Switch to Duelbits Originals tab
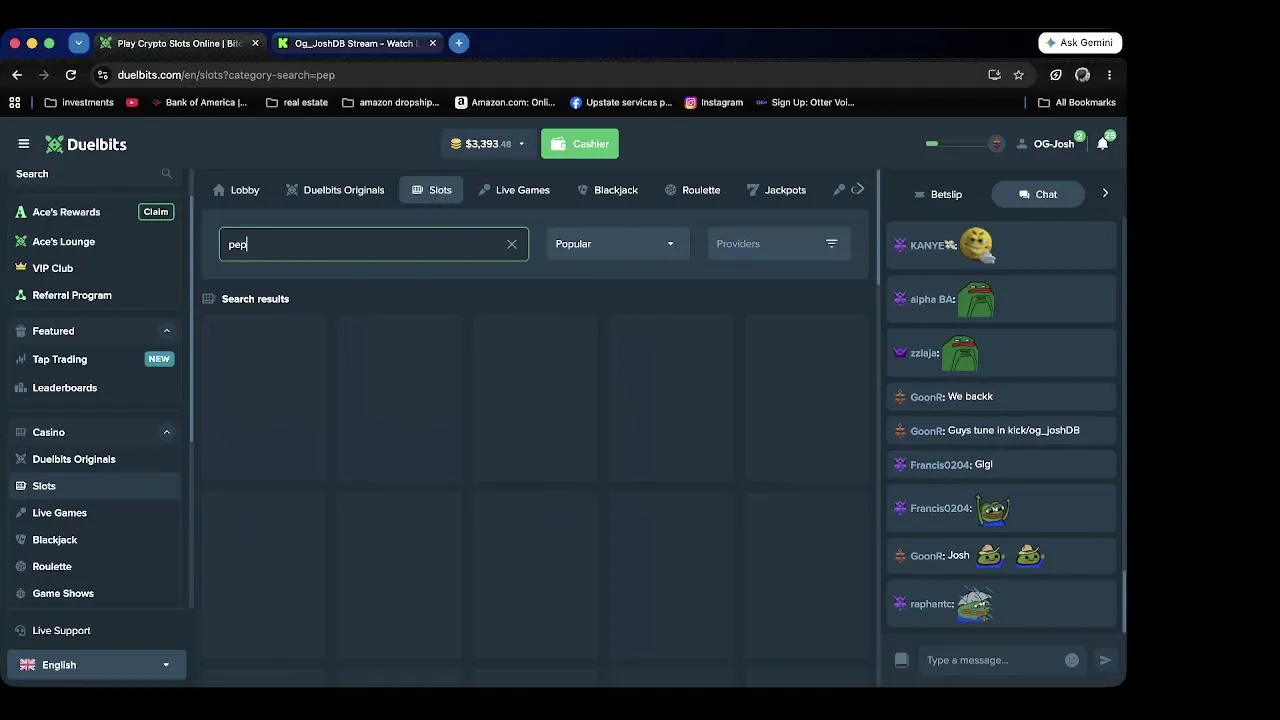The height and width of the screenshot is (720, 1280). coord(335,190)
